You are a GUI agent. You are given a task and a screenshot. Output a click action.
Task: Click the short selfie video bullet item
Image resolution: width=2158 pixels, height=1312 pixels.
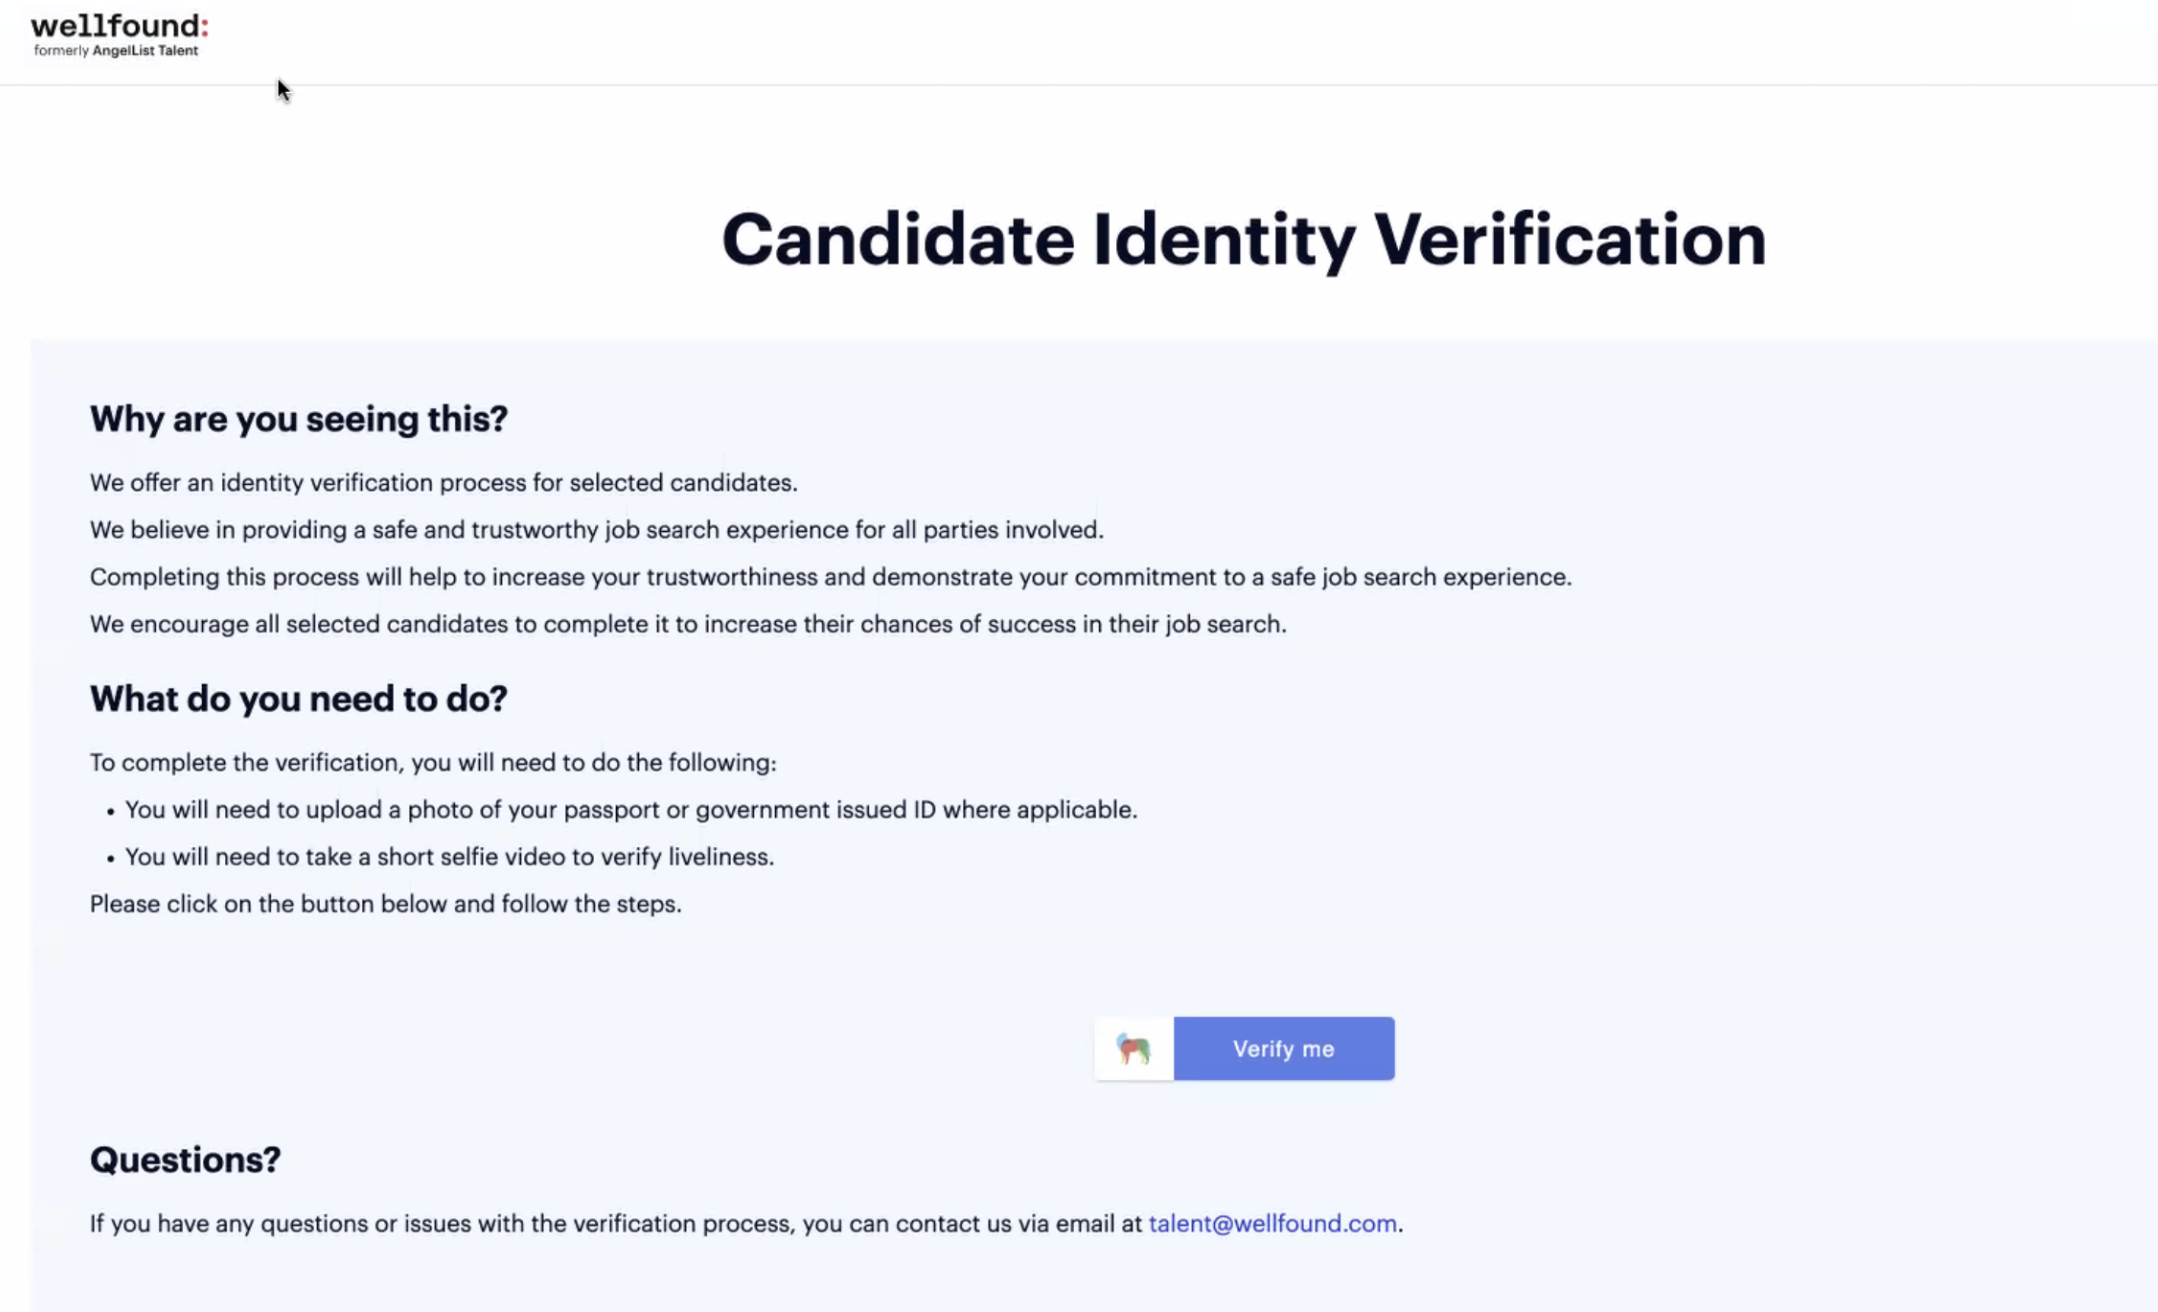coord(449,857)
